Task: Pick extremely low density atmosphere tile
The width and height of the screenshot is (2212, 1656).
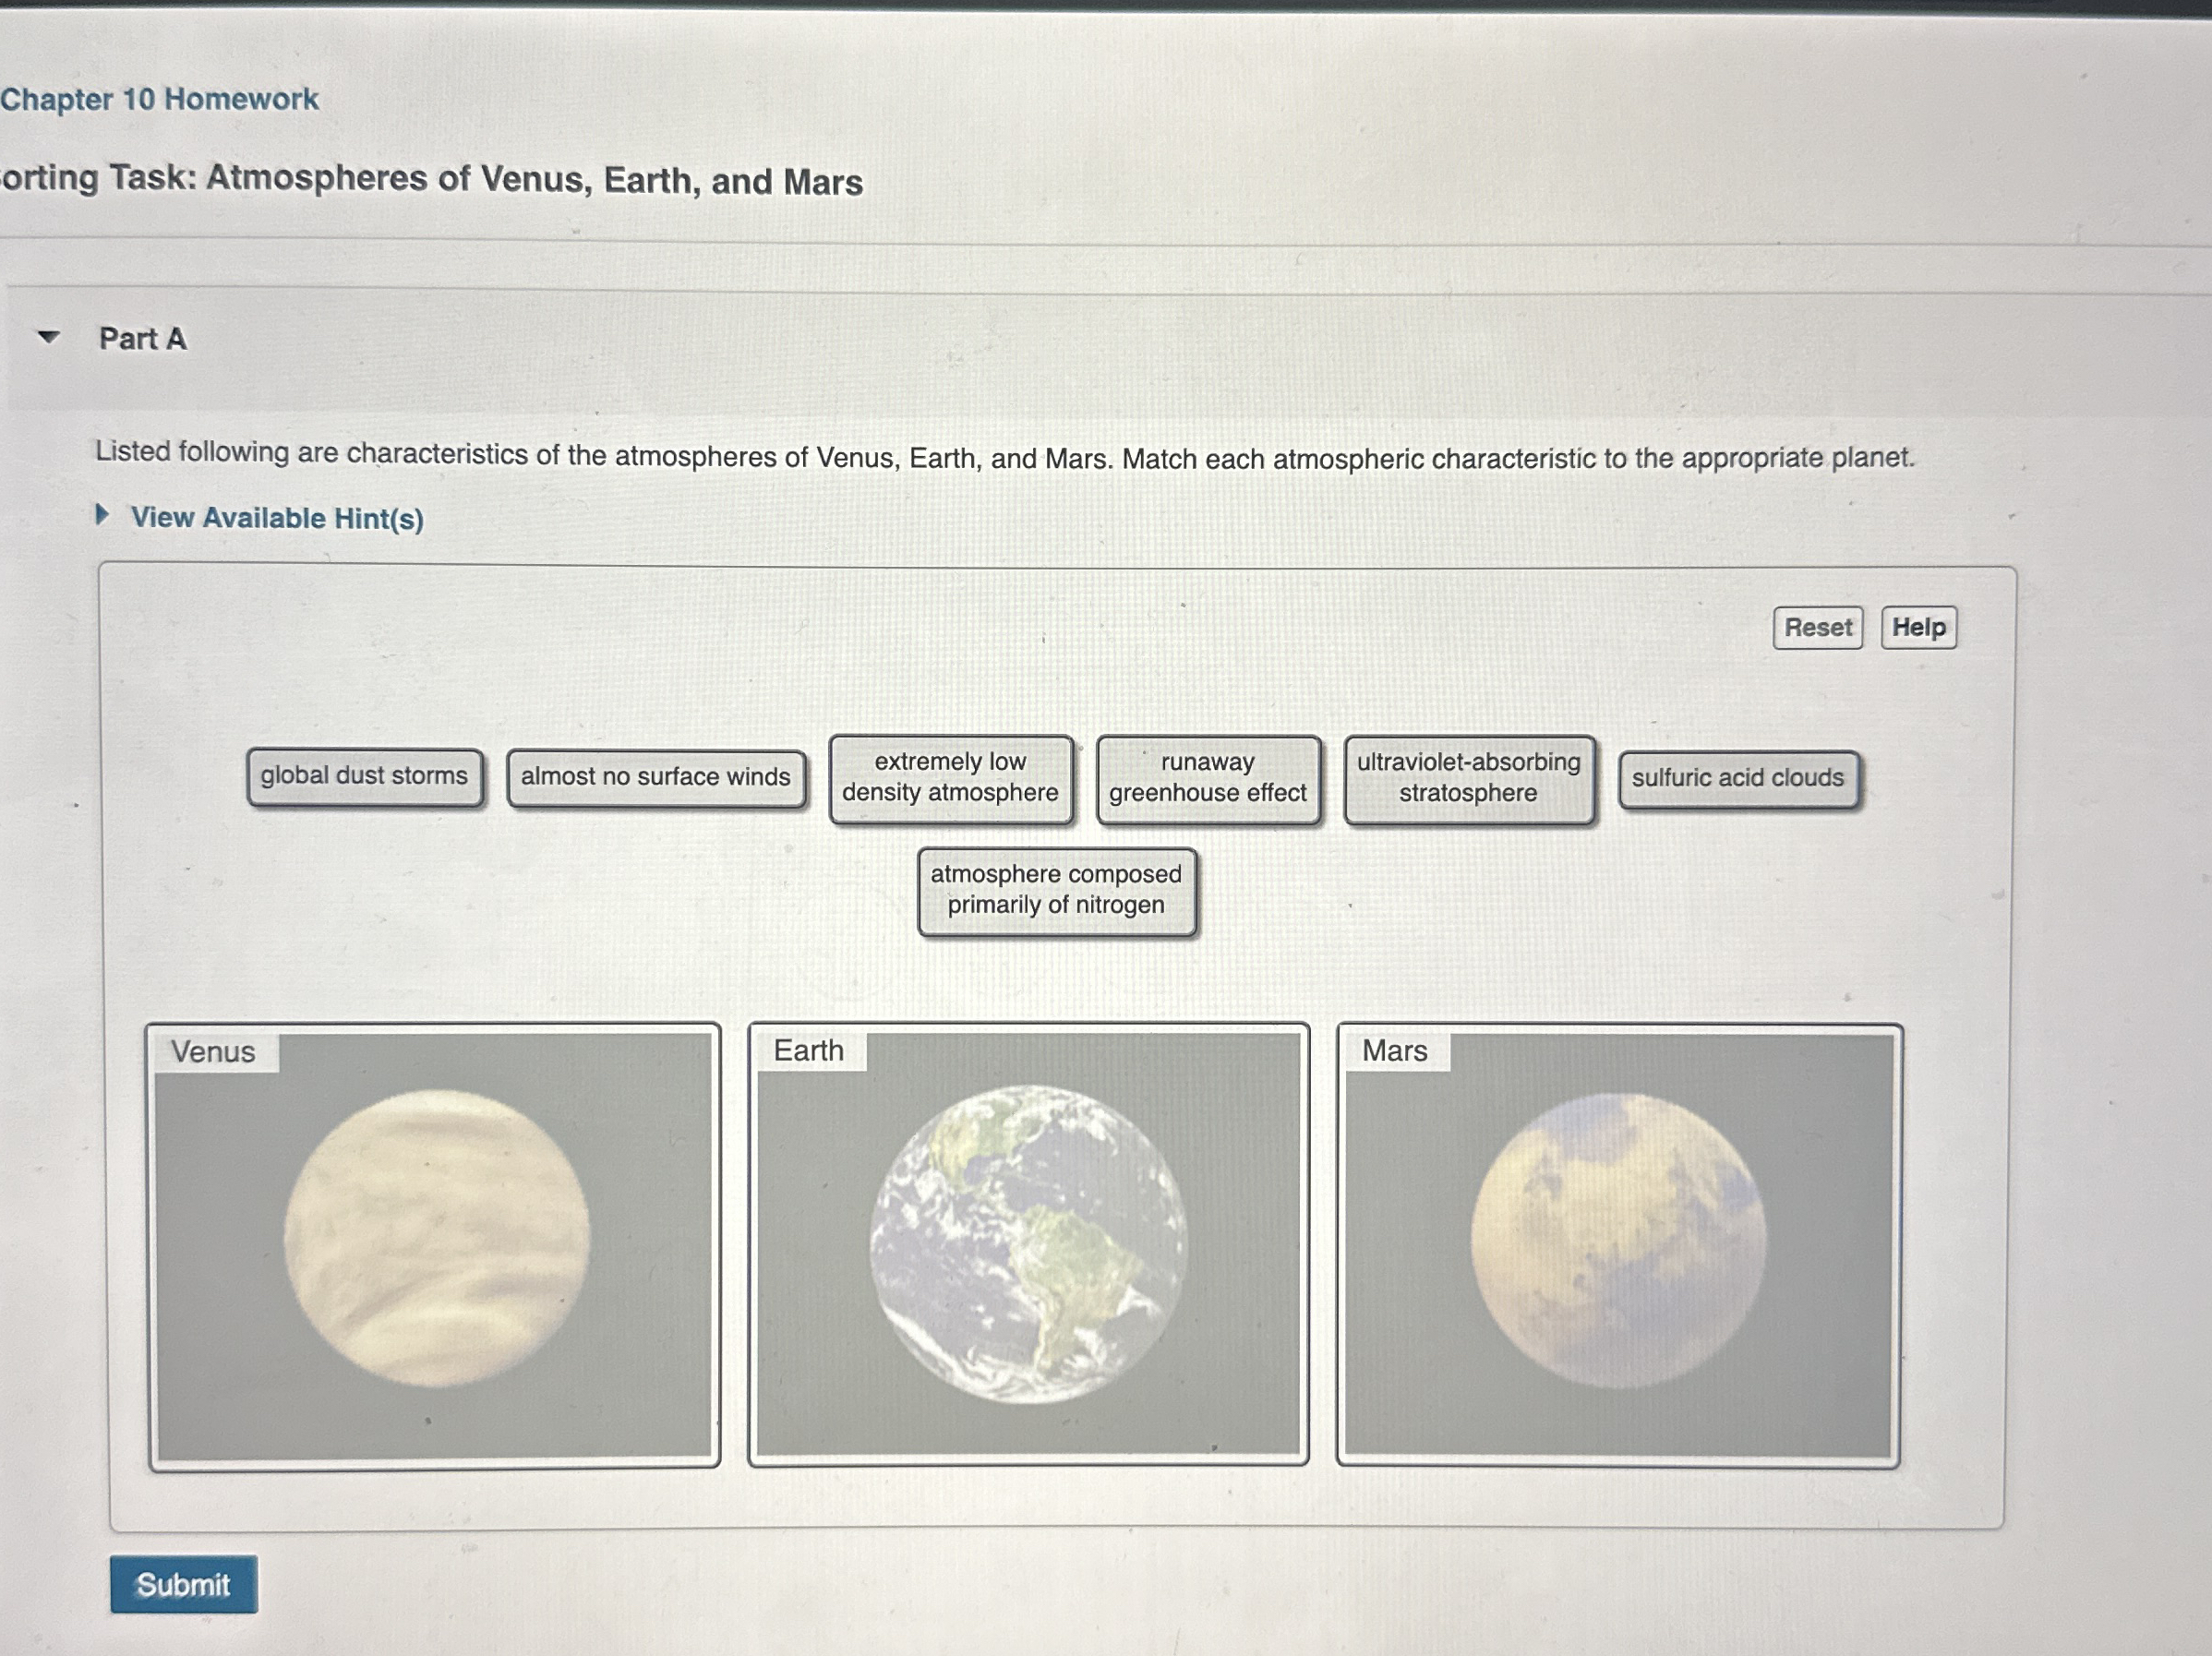Action: click(x=950, y=778)
